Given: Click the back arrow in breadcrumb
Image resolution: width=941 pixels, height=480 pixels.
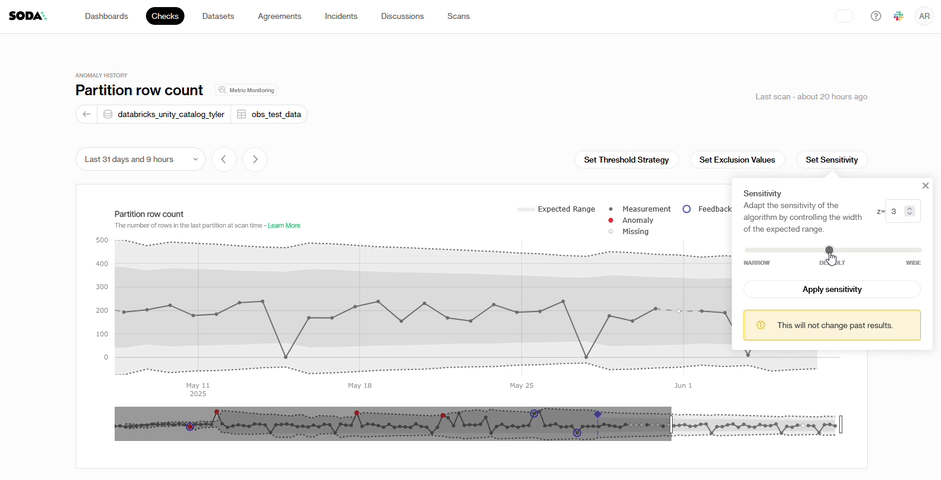Looking at the screenshot, I should click(87, 114).
